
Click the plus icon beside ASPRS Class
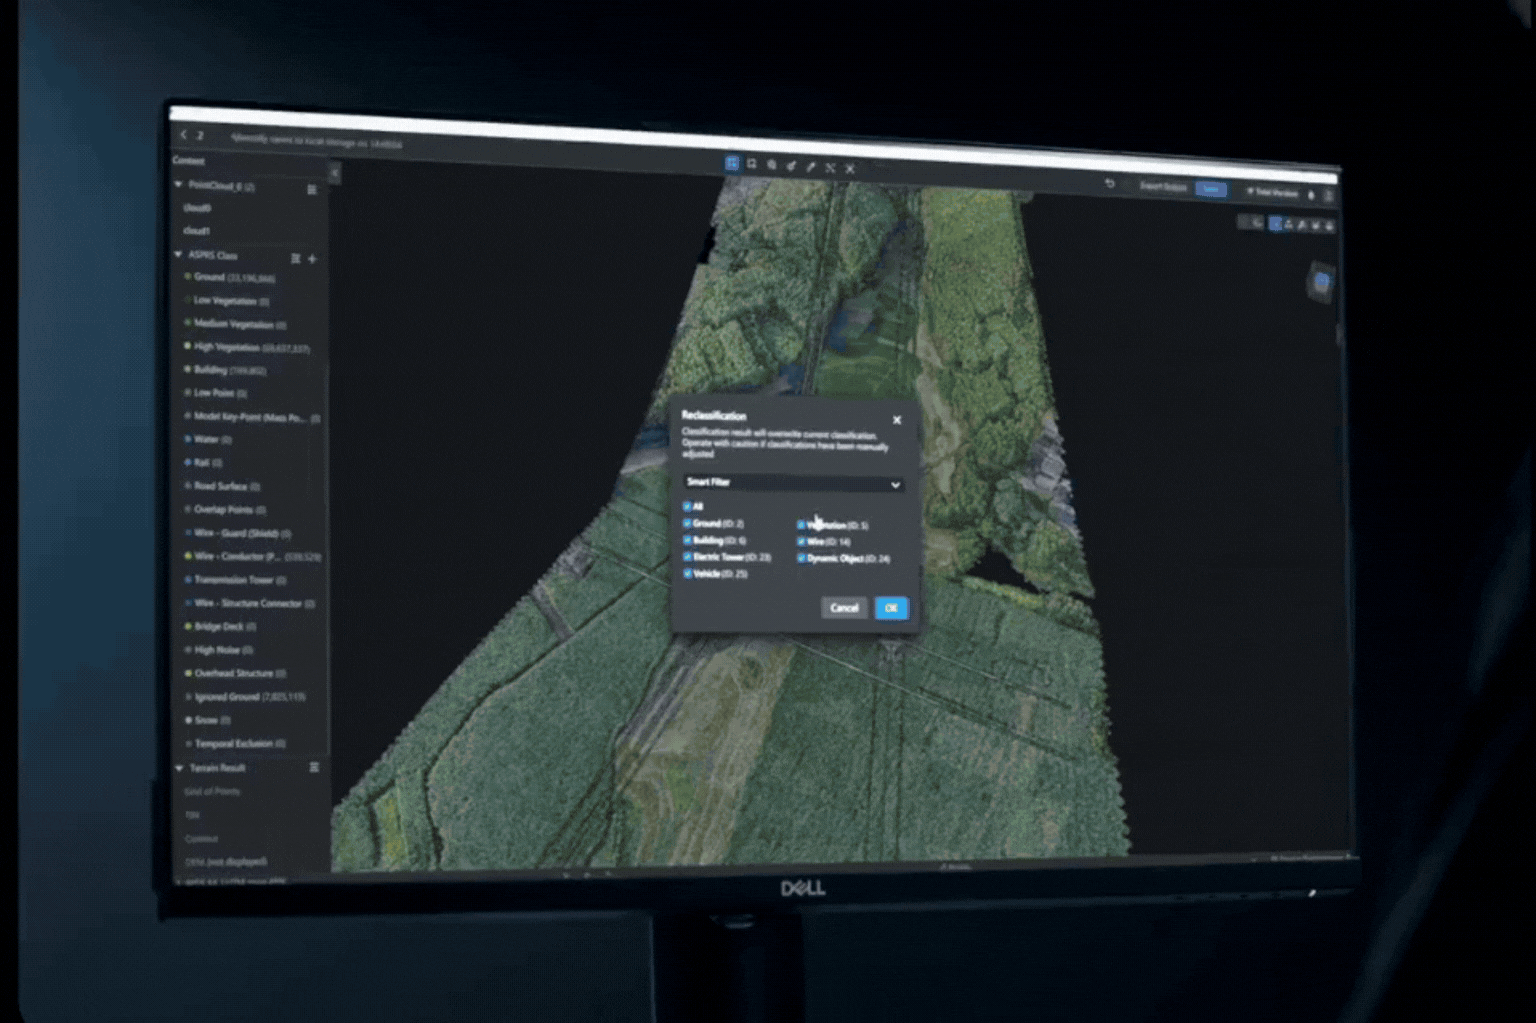pos(312,259)
